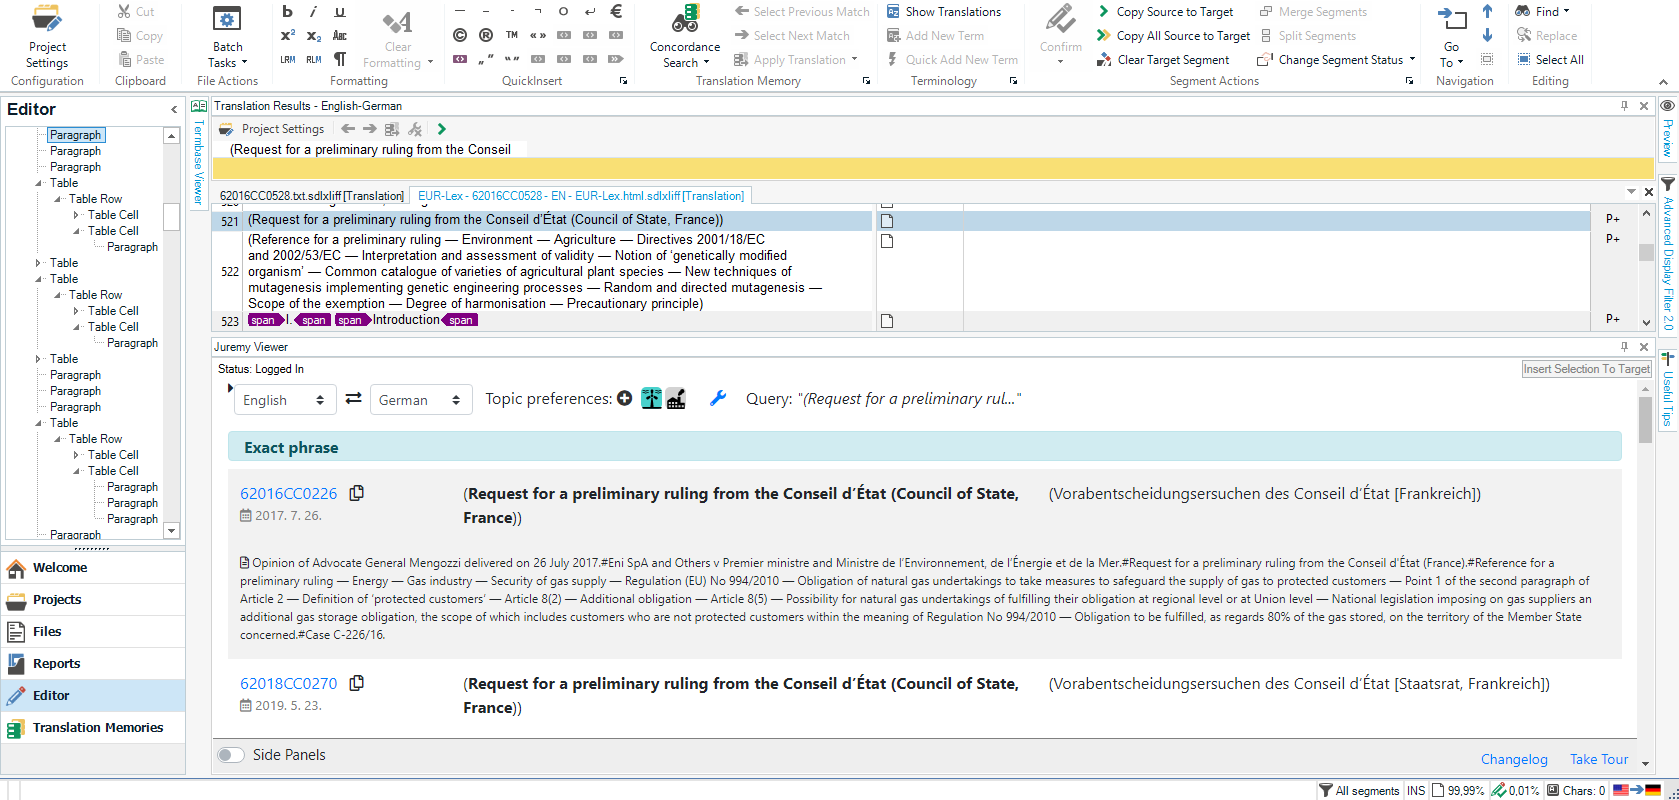
Task: Insert LRM left-to-right mark
Action: 287,59
